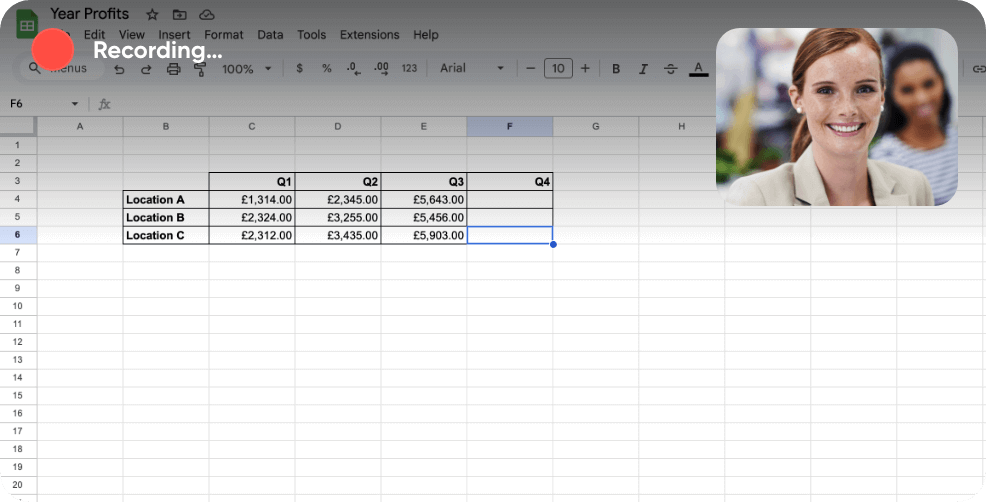This screenshot has width=986, height=502.
Task: Open the Arial font dropdown
Action: click(472, 69)
